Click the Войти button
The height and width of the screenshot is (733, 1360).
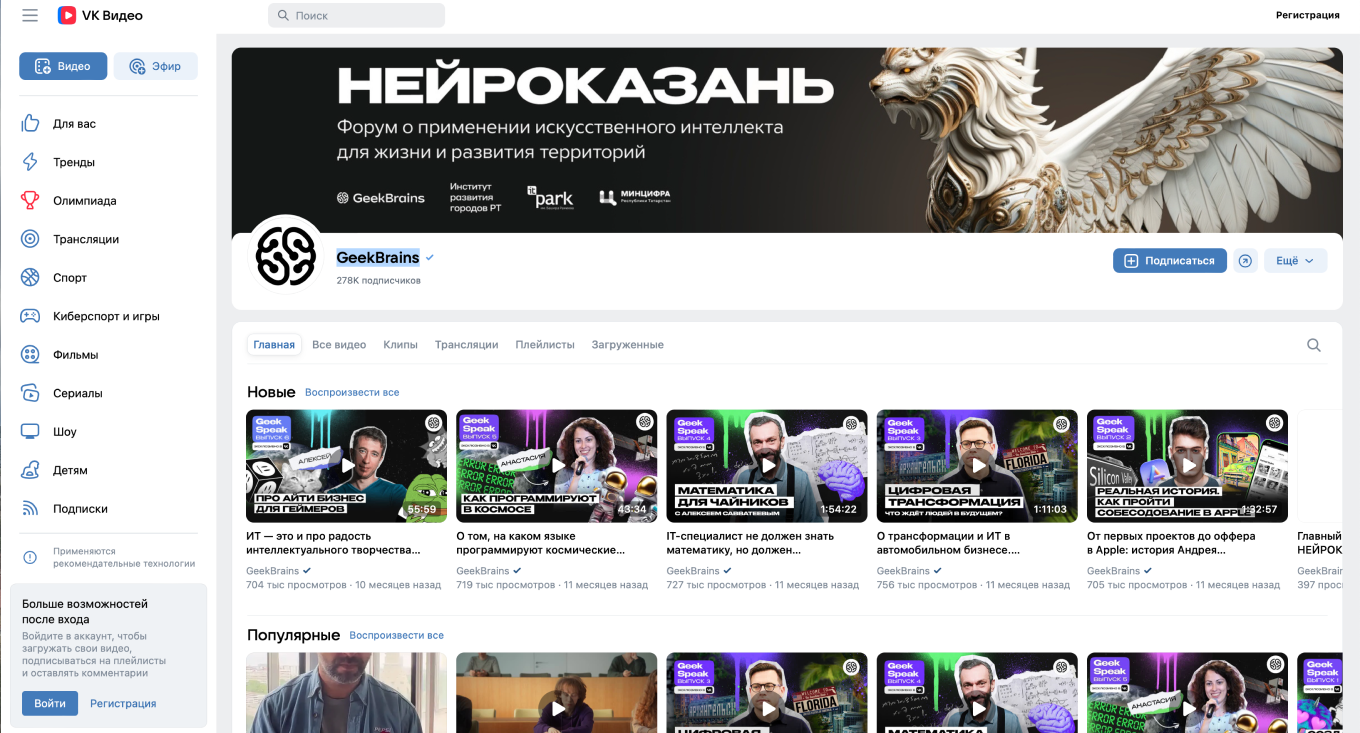point(50,703)
